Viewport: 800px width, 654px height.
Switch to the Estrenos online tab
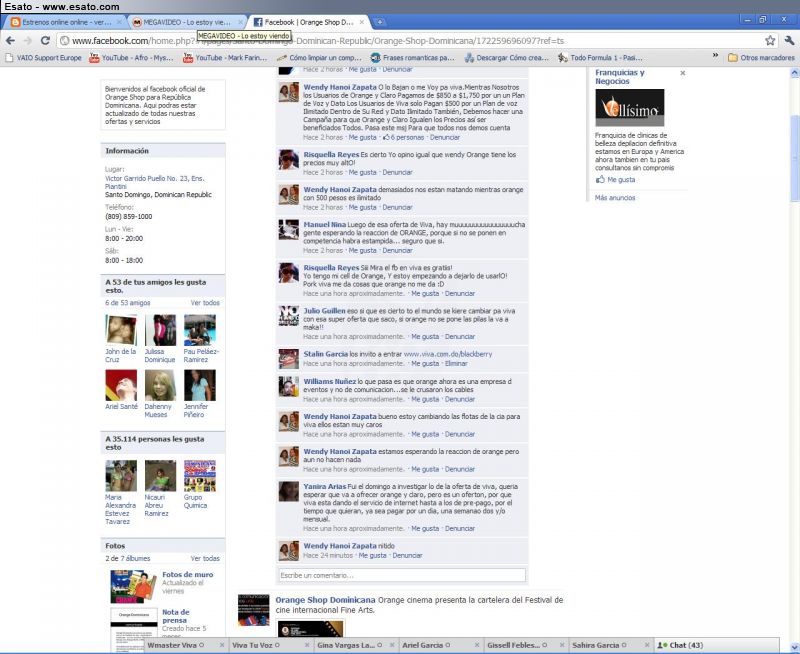[x=66, y=22]
